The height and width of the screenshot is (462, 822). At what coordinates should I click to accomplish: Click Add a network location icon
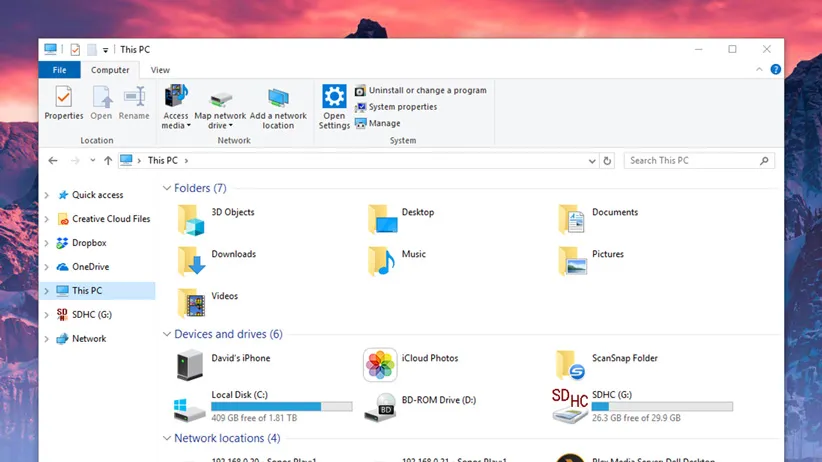[x=278, y=98]
